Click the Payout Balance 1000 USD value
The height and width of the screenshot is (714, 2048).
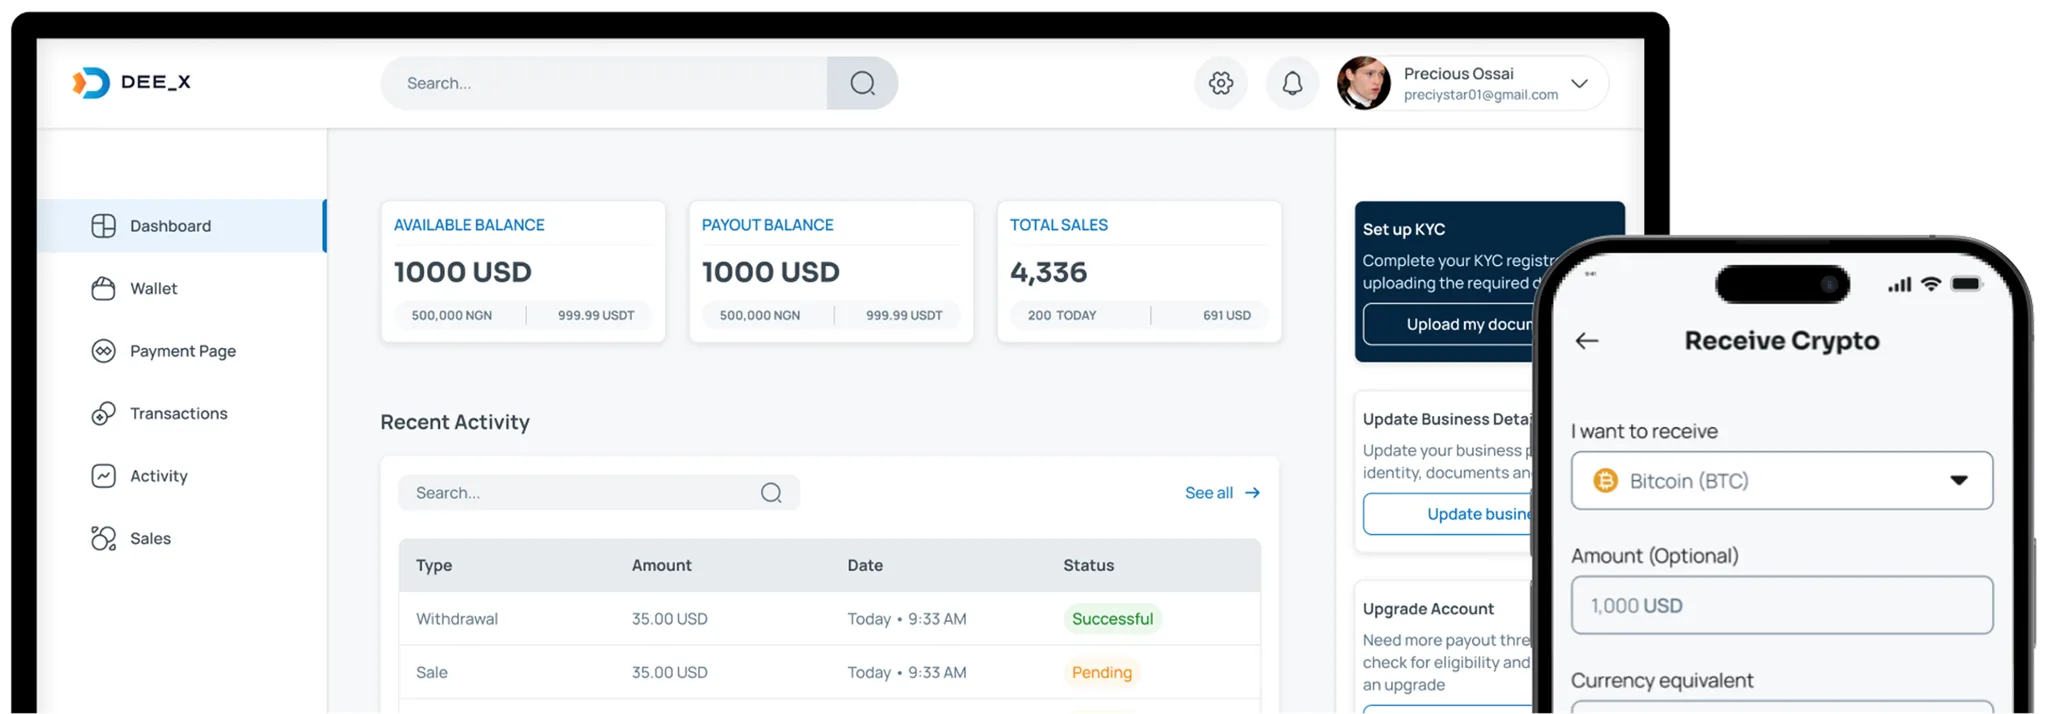point(770,272)
